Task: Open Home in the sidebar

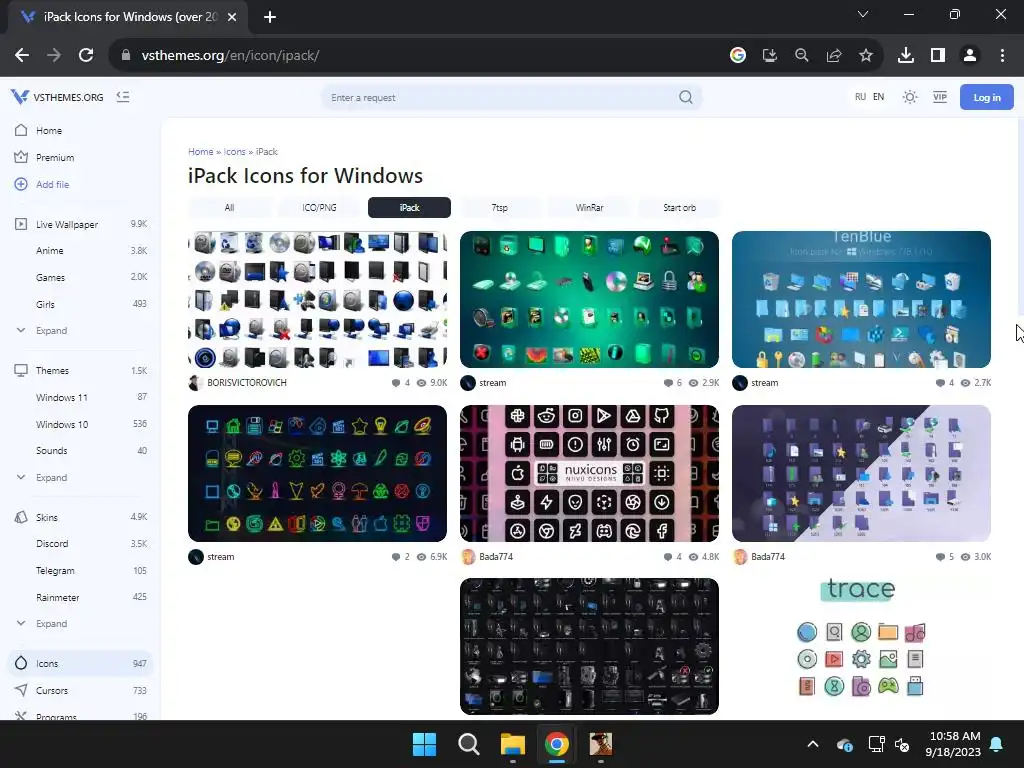Action: [49, 131]
